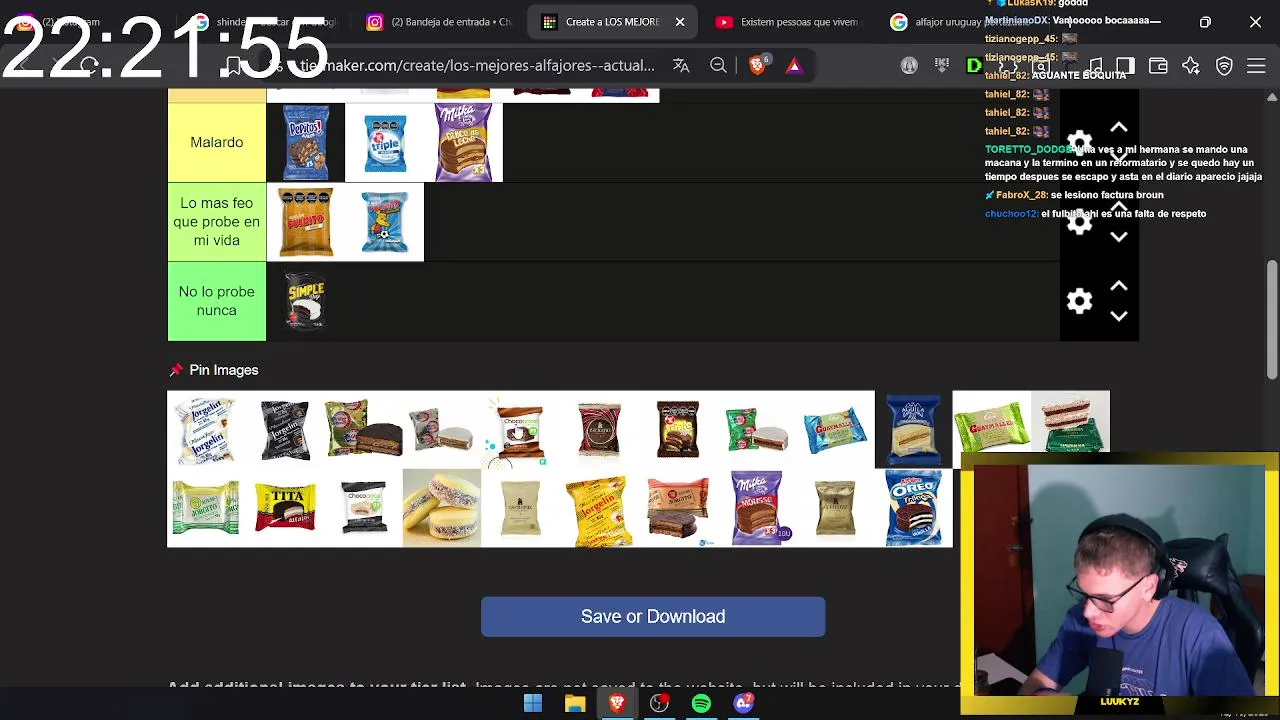Move 'Lo mas feo' row down with its arrow
This screenshot has height=720, width=1280.
1119,237
